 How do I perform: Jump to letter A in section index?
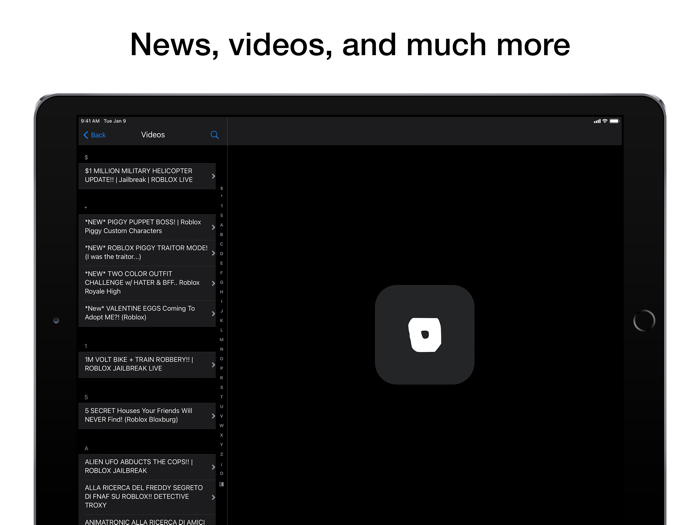click(x=221, y=225)
